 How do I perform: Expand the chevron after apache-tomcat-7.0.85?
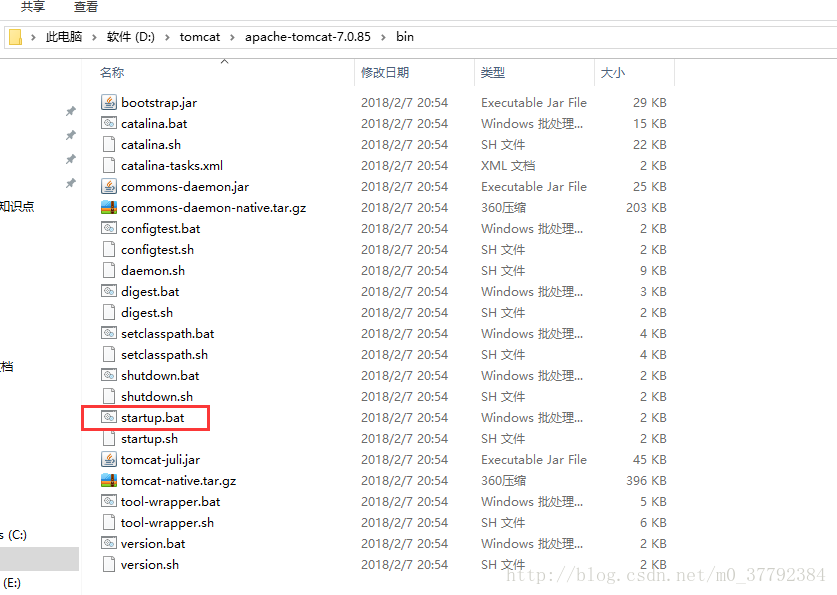383,37
